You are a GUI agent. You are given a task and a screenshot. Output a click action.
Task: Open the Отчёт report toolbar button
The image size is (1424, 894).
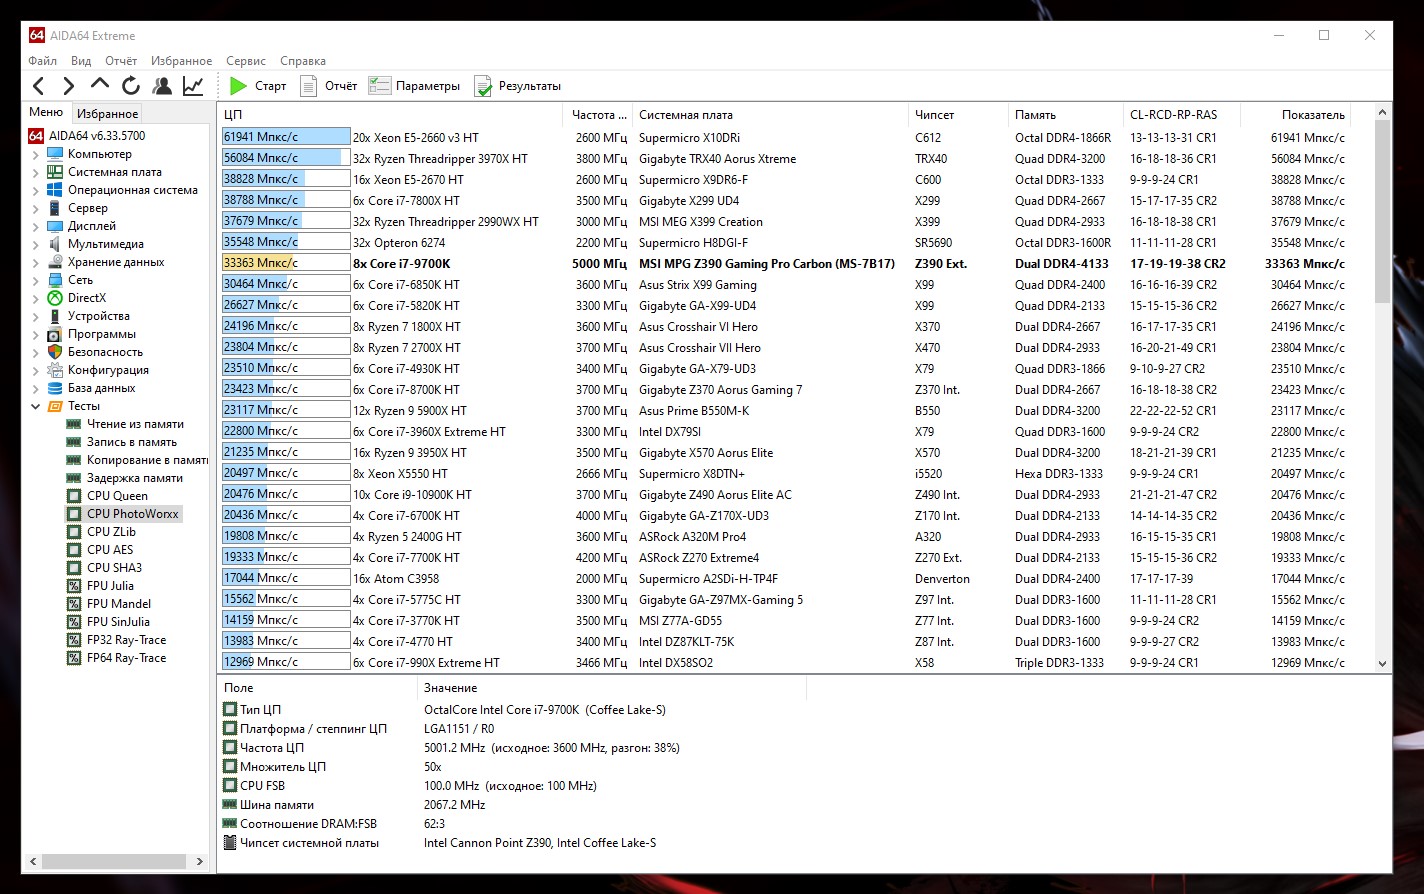click(x=329, y=86)
